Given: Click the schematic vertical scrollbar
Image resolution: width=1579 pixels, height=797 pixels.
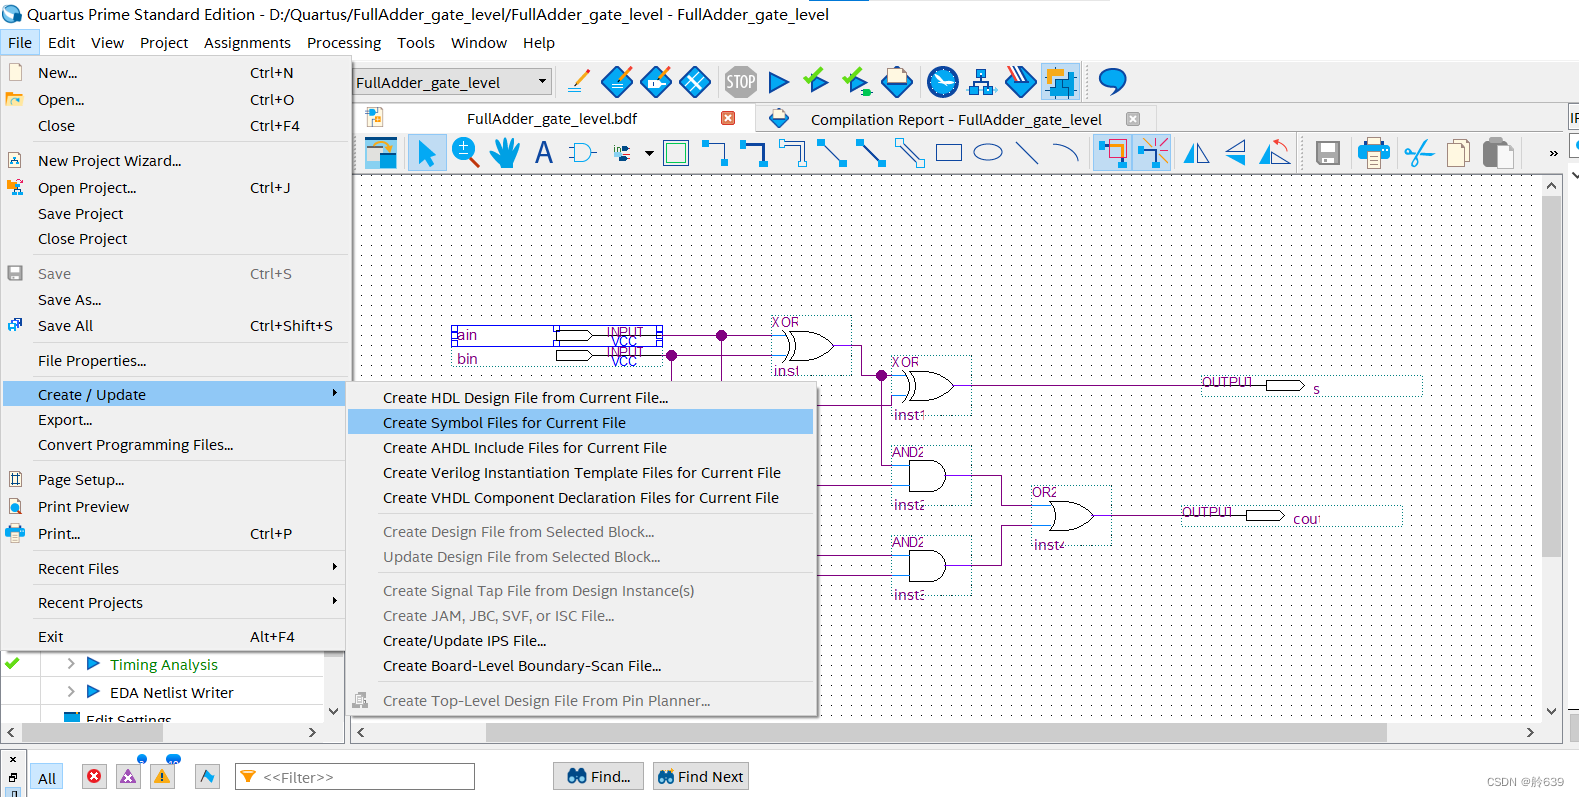Looking at the screenshot, I should tap(1551, 376).
